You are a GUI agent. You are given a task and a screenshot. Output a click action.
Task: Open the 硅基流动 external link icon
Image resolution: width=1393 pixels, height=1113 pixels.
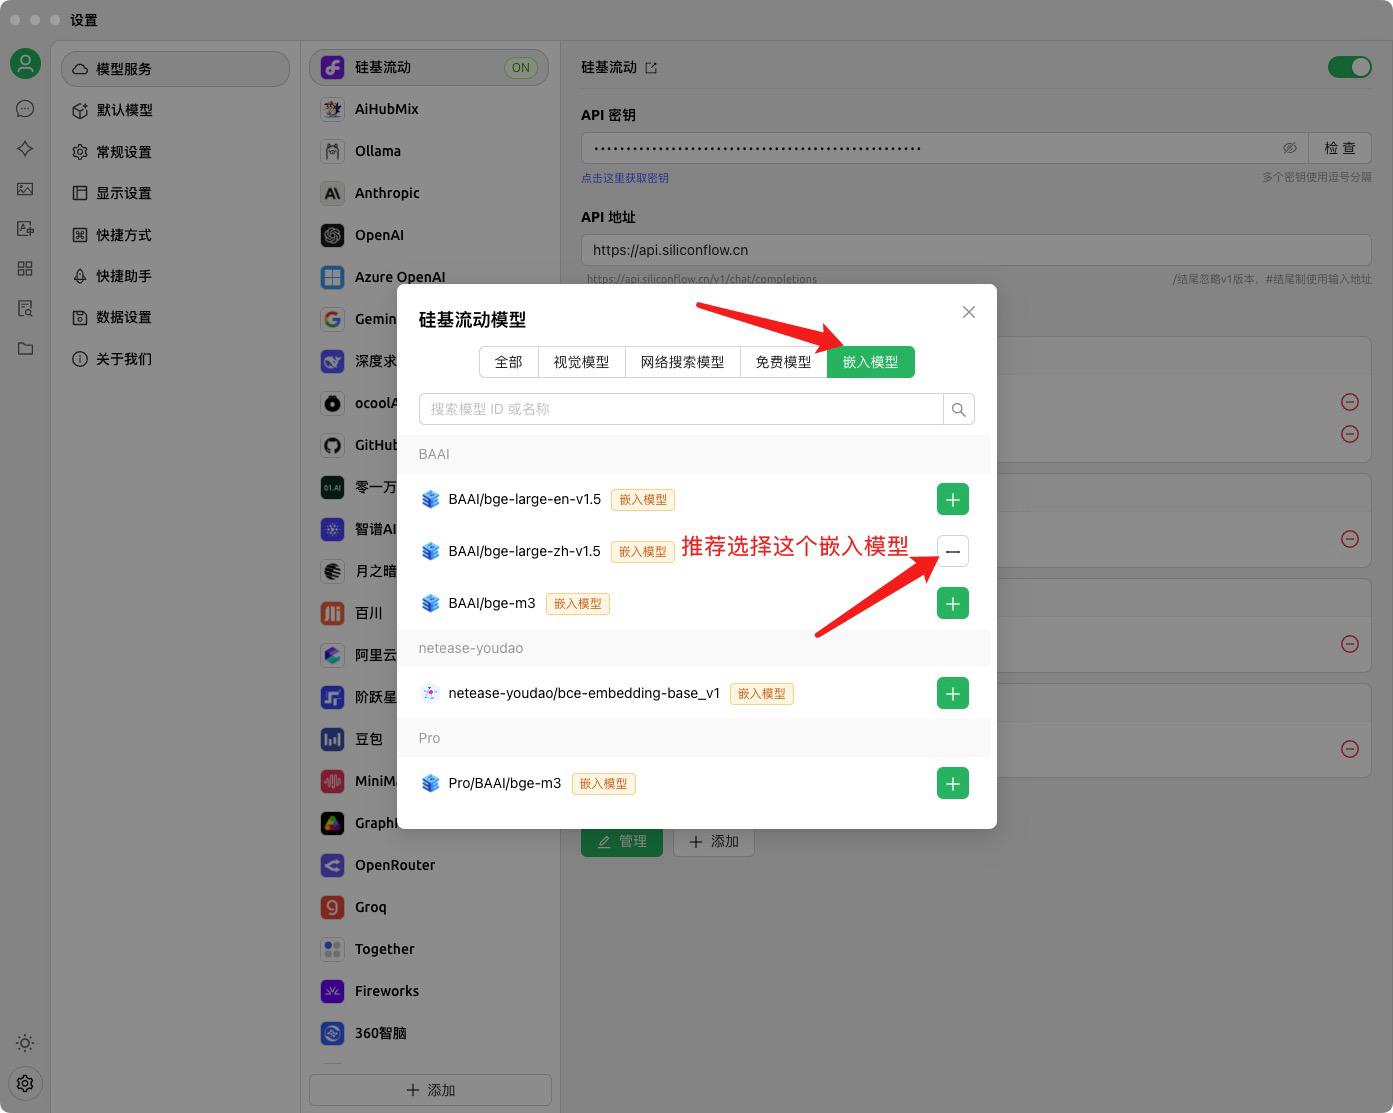tap(651, 68)
